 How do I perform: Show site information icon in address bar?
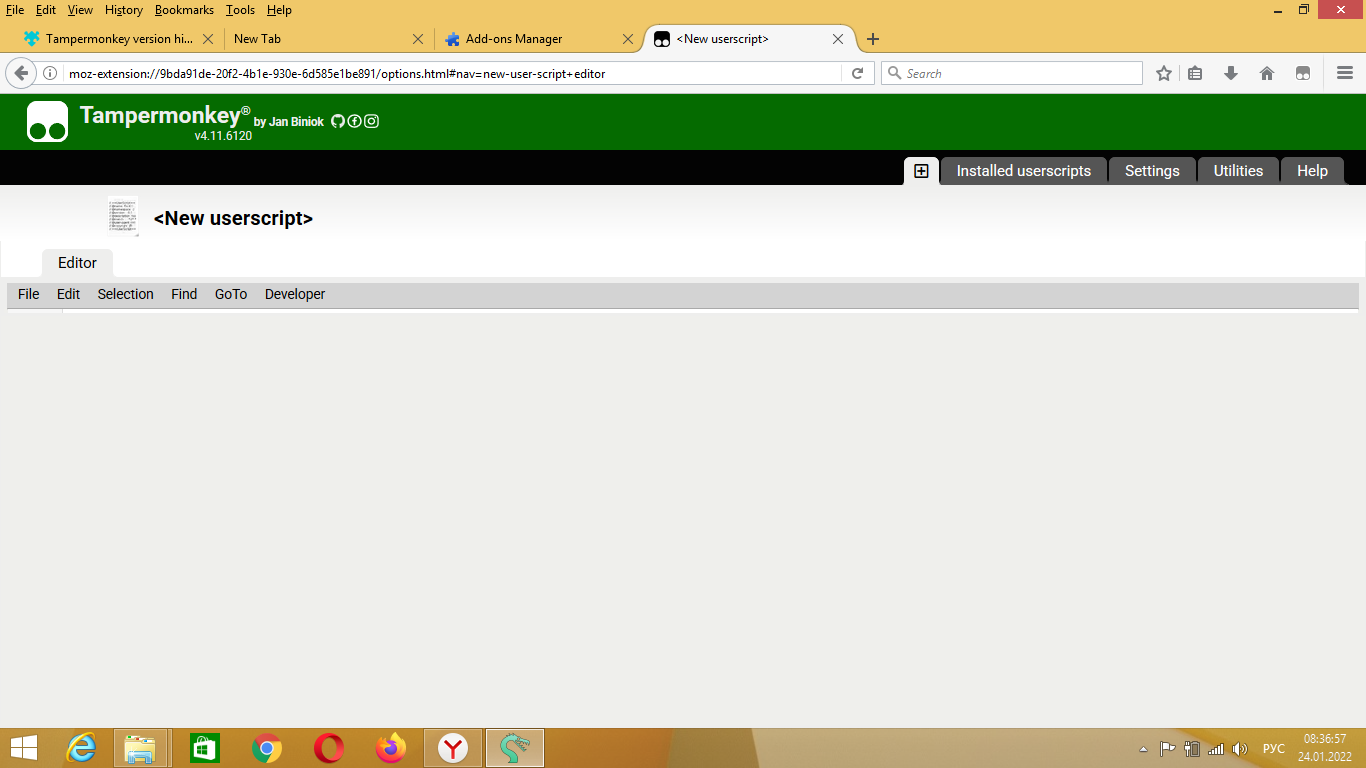click(50, 73)
